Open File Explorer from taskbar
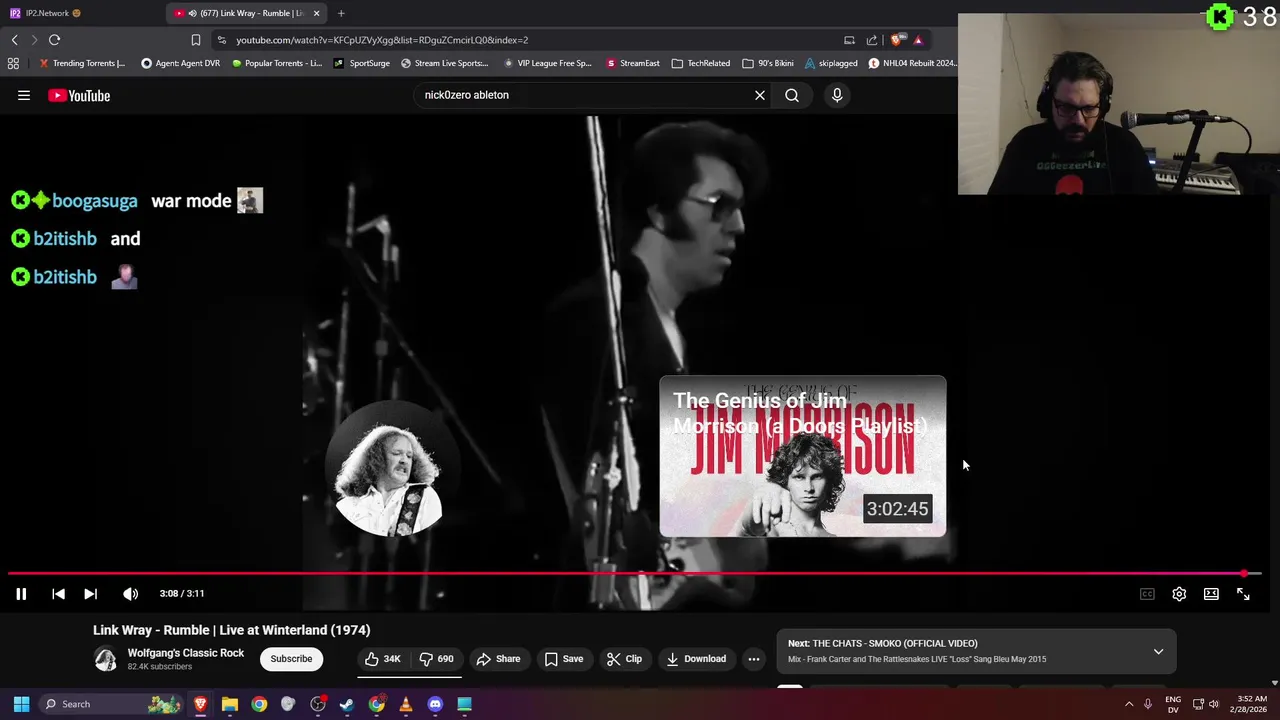This screenshot has height=720, width=1280. [x=230, y=704]
